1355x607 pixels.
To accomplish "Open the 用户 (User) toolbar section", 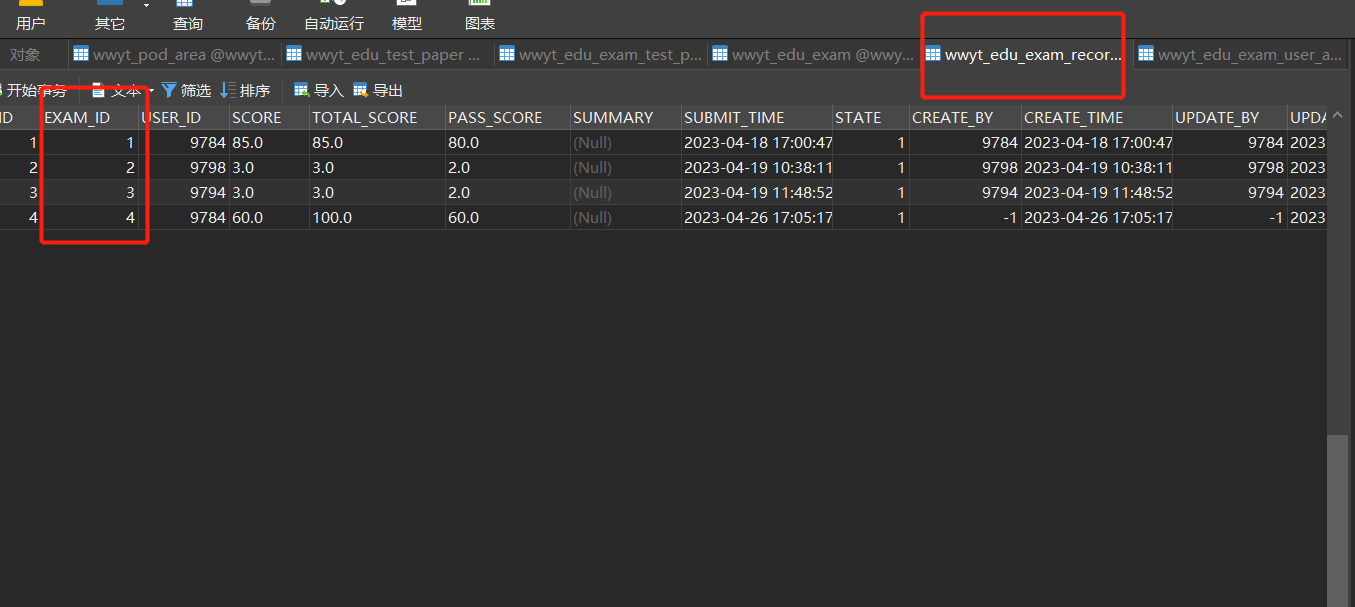I will (x=30, y=16).
